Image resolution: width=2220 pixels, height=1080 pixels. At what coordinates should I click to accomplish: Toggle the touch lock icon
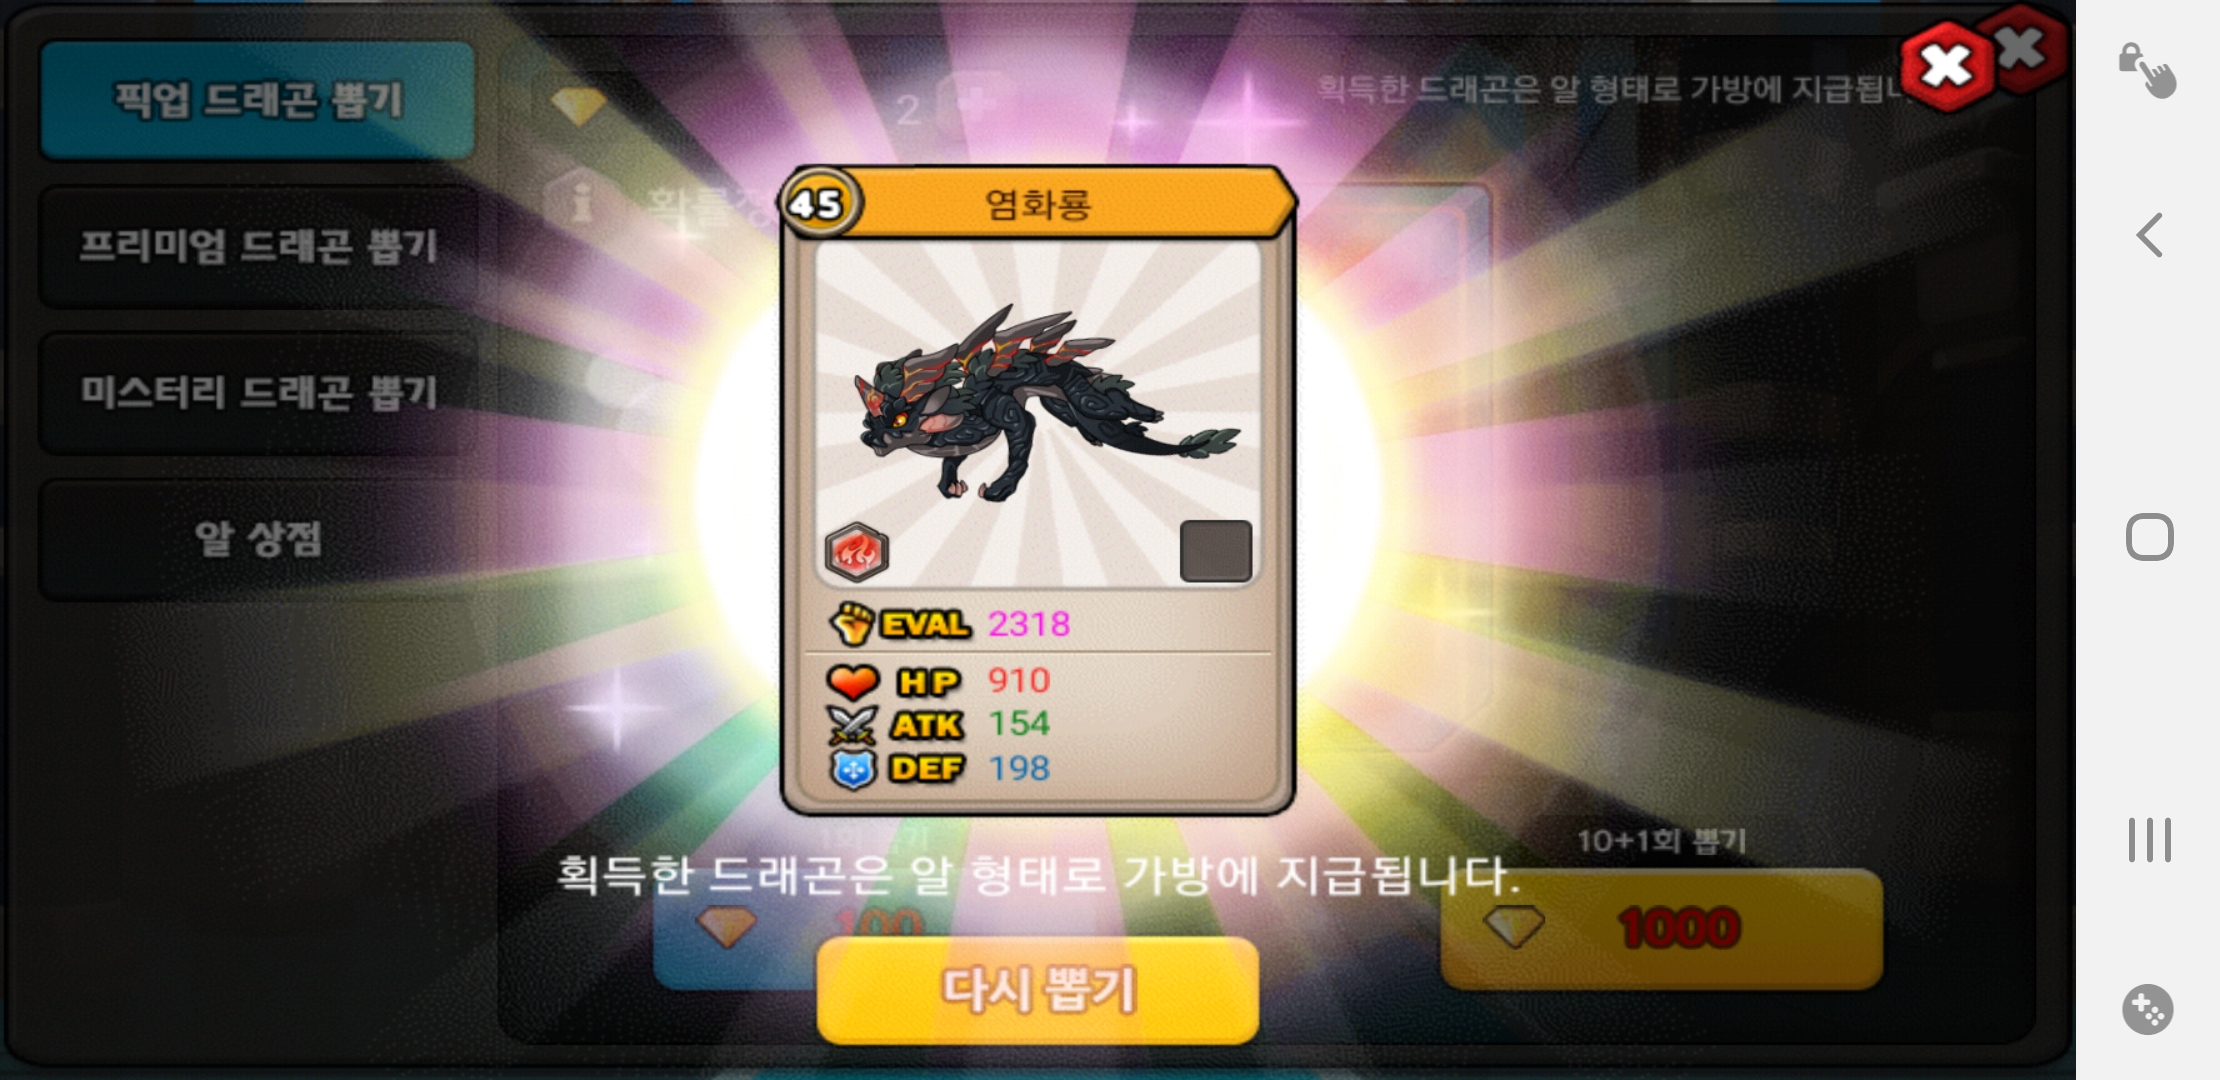pyautogui.click(x=2147, y=70)
